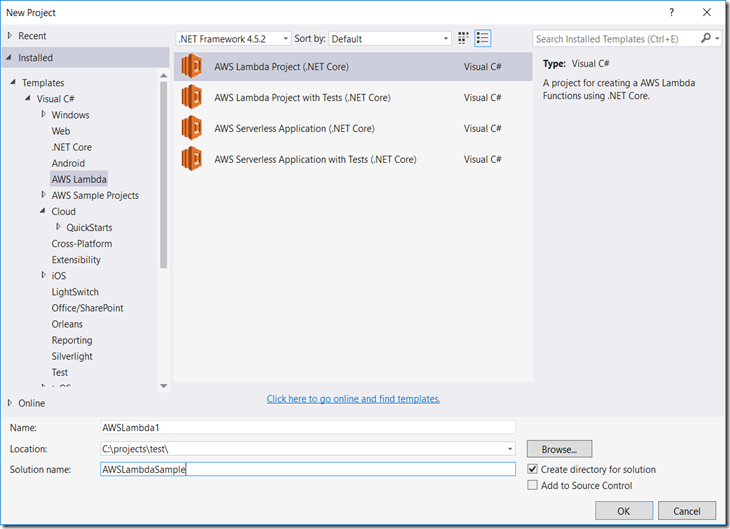
Task: Toggle Create directory for solution checkbox
Action: 532,469
